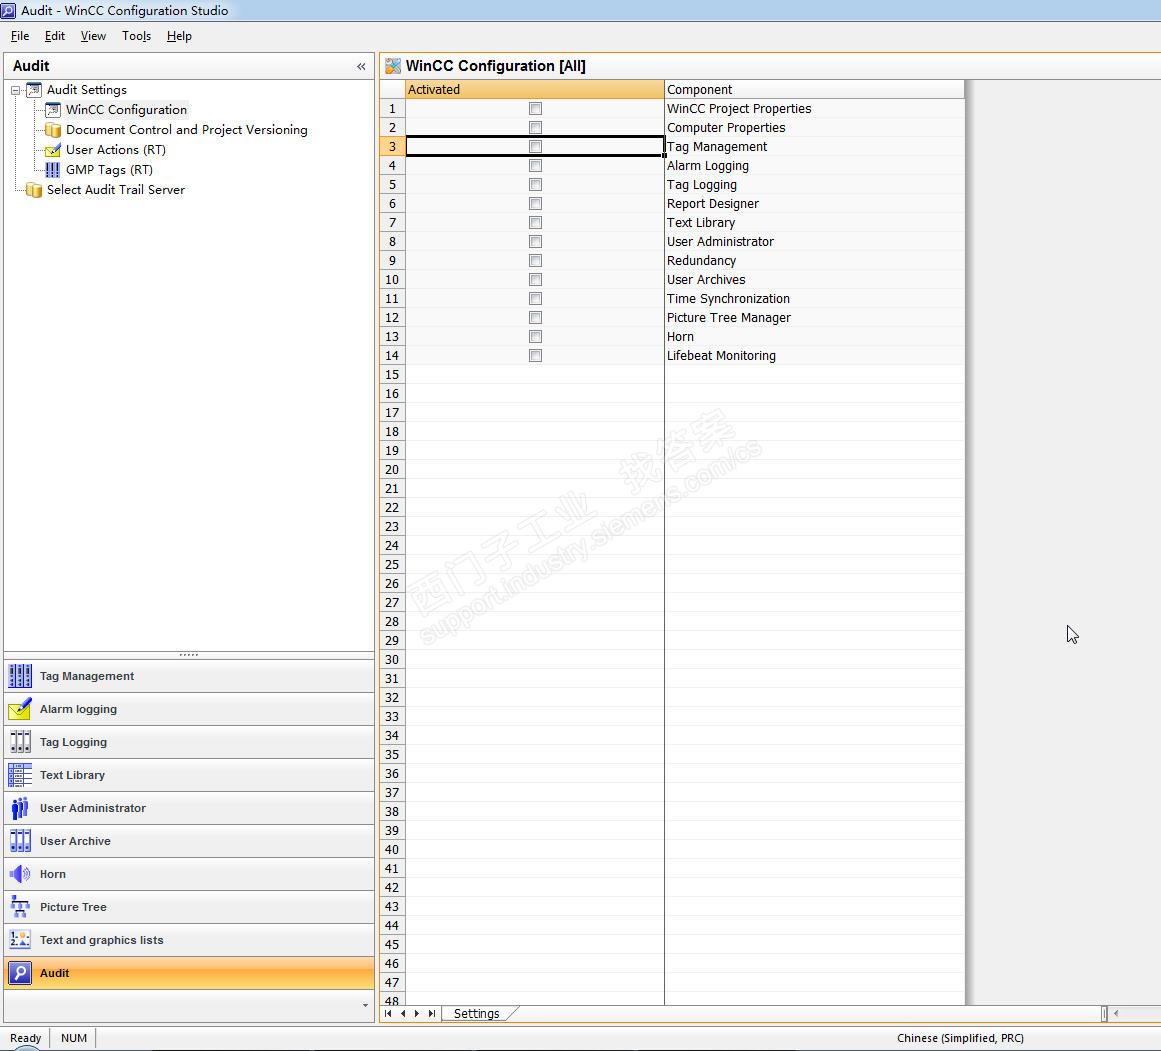1161x1051 pixels.
Task: Select the Audit navigation button
Action: click(189, 972)
